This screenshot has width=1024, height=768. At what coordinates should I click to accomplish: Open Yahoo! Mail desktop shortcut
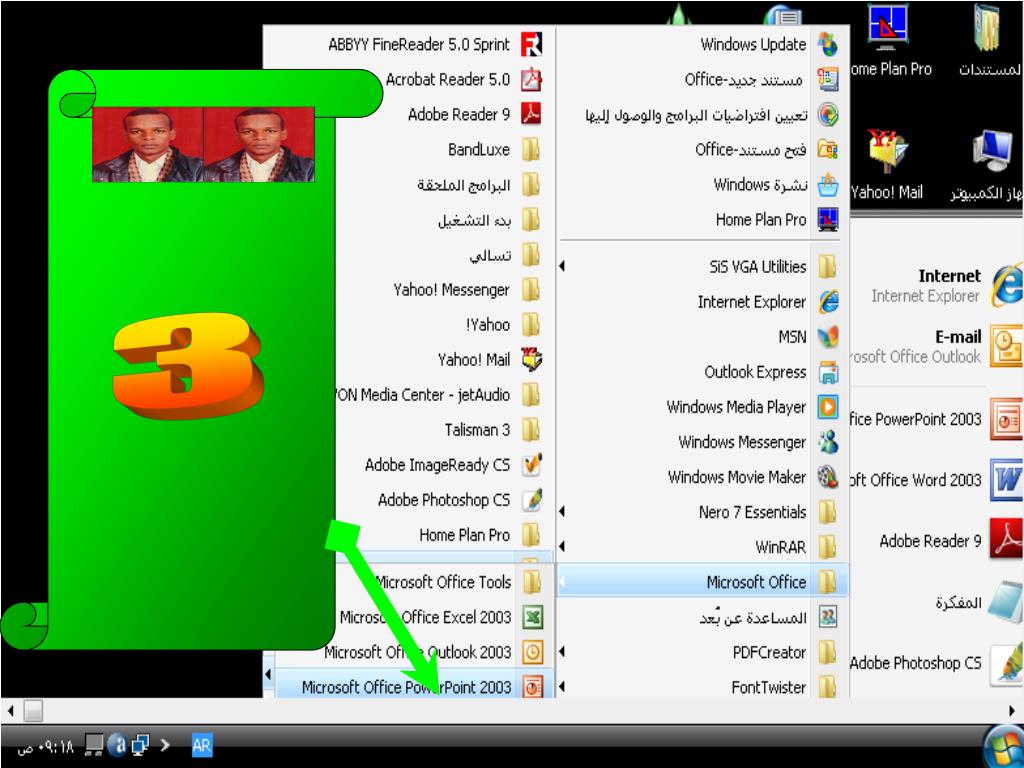(886, 165)
